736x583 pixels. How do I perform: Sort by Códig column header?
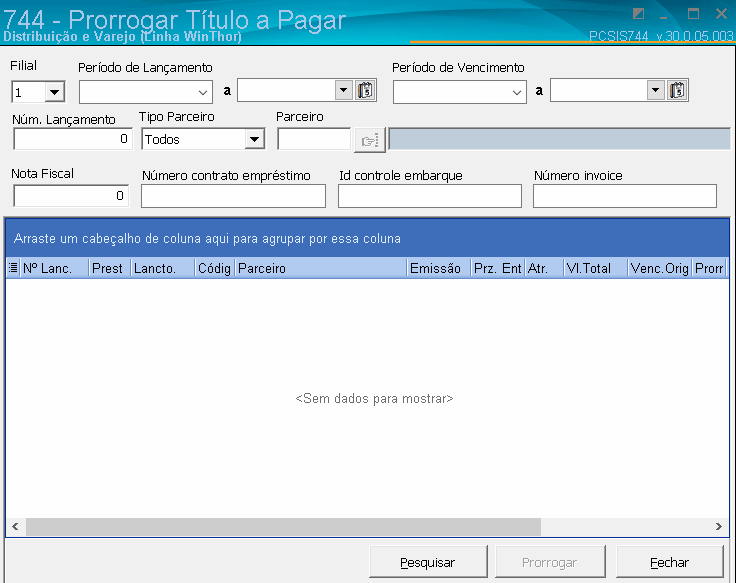click(215, 268)
